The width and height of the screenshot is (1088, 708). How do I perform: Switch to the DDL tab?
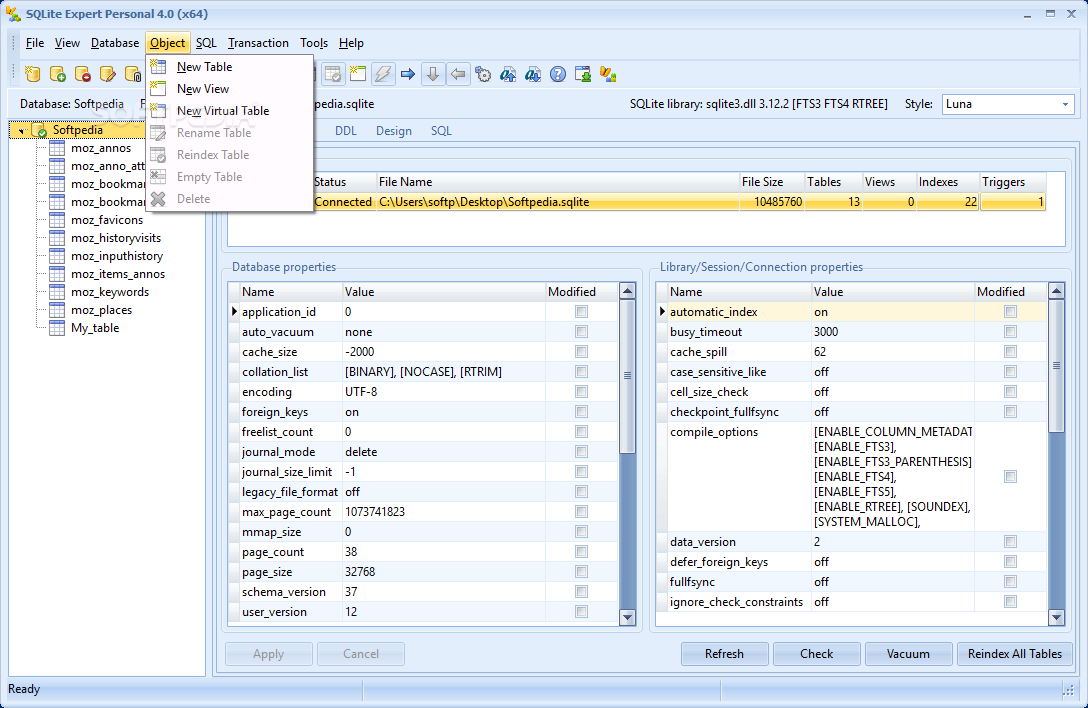pyautogui.click(x=346, y=130)
